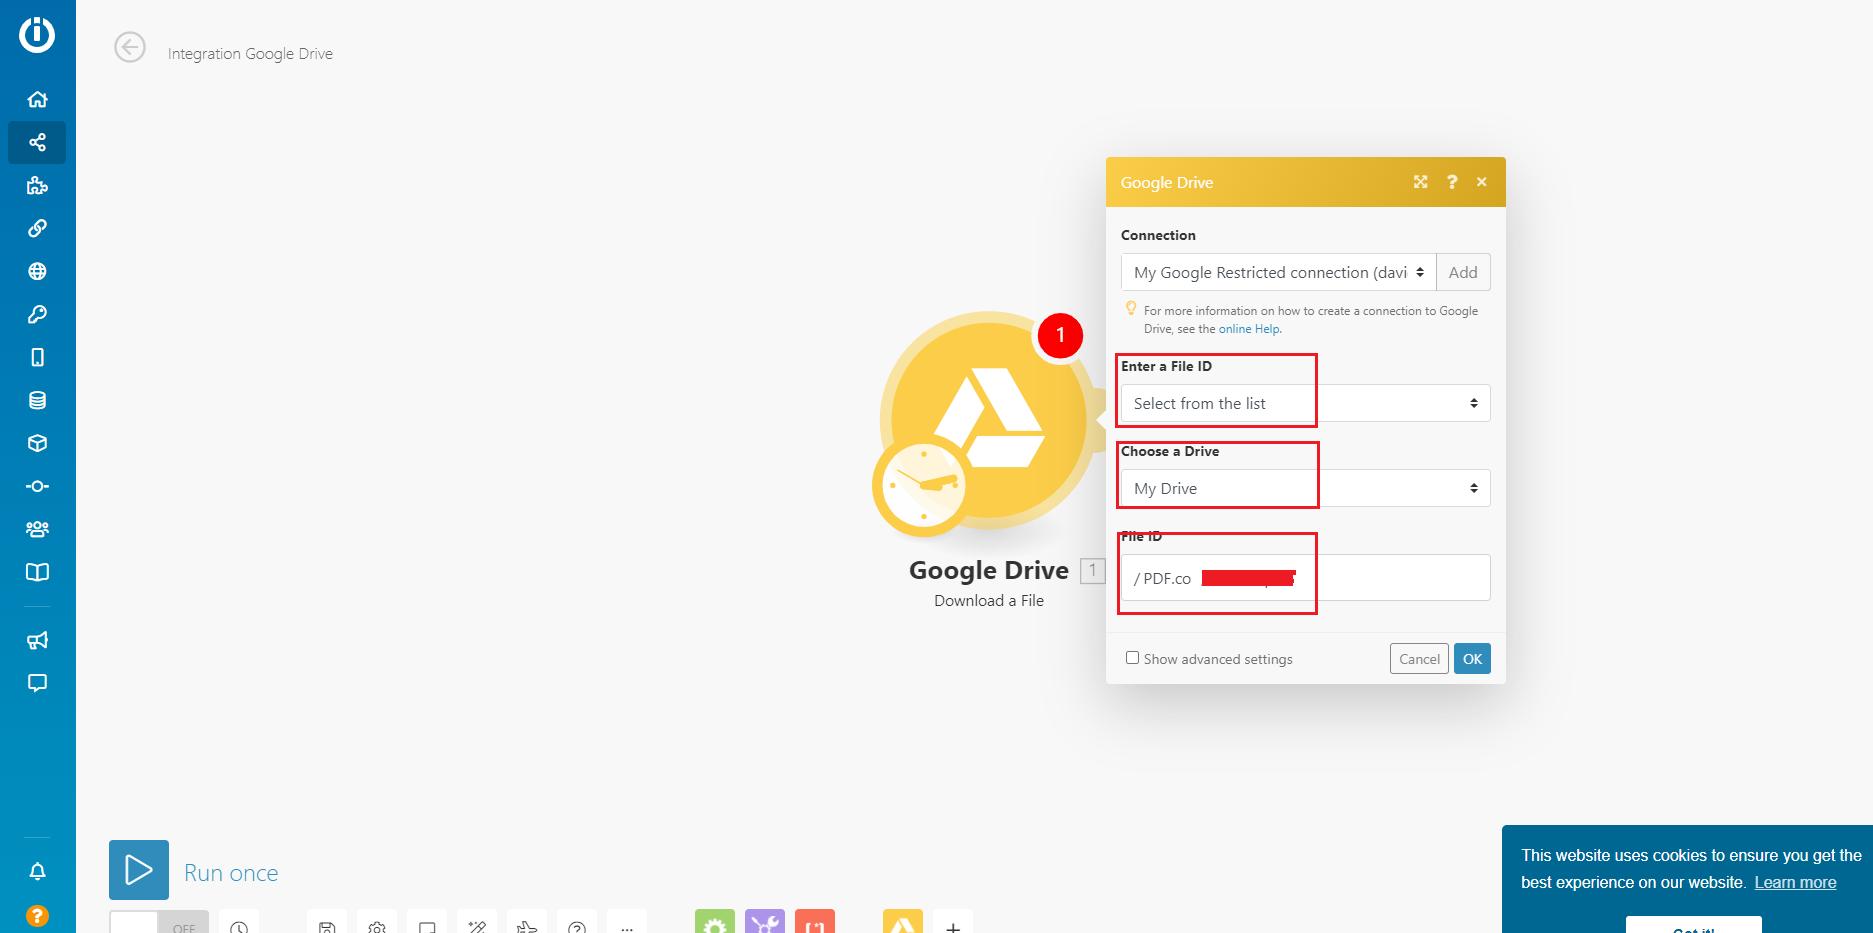Open help in the Google Drive dialog header
This screenshot has height=933, width=1873.
click(1452, 182)
